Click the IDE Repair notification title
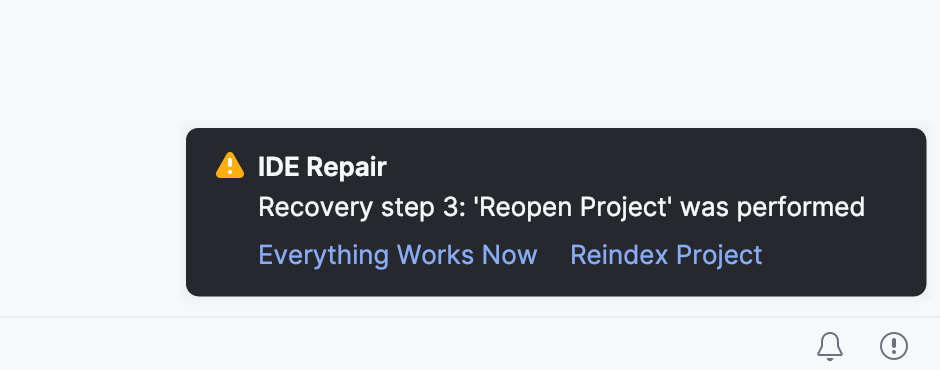The width and height of the screenshot is (940, 370). (x=322, y=167)
